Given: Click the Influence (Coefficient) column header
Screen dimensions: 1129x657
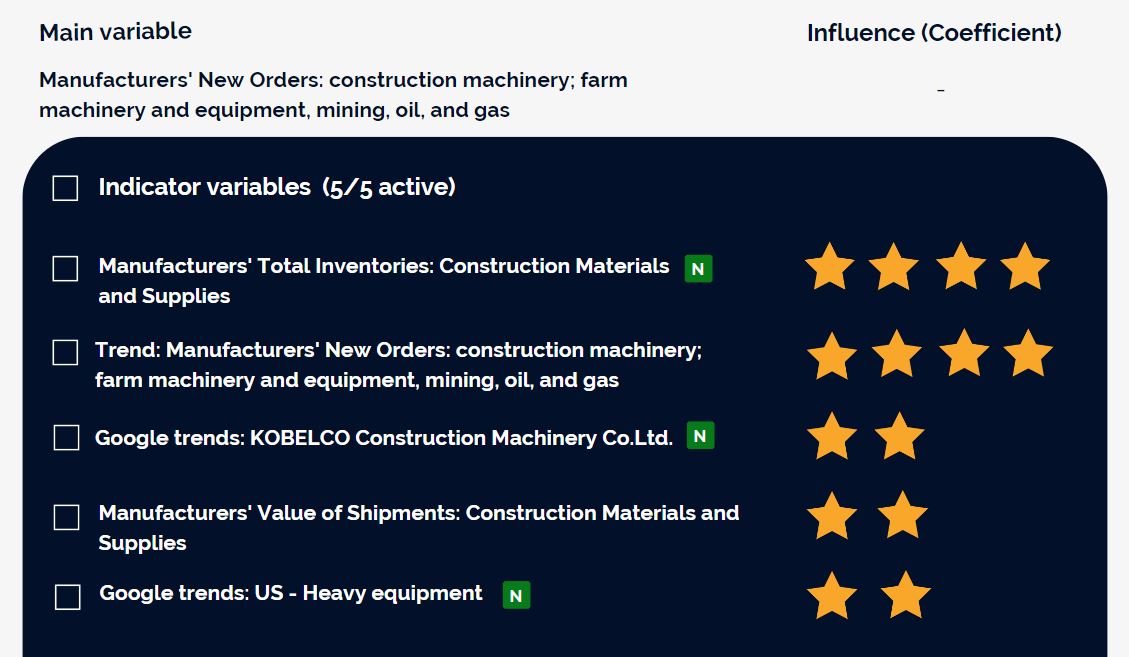Looking at the screenshot, I should pyautogui.click(x=934, y=33).
